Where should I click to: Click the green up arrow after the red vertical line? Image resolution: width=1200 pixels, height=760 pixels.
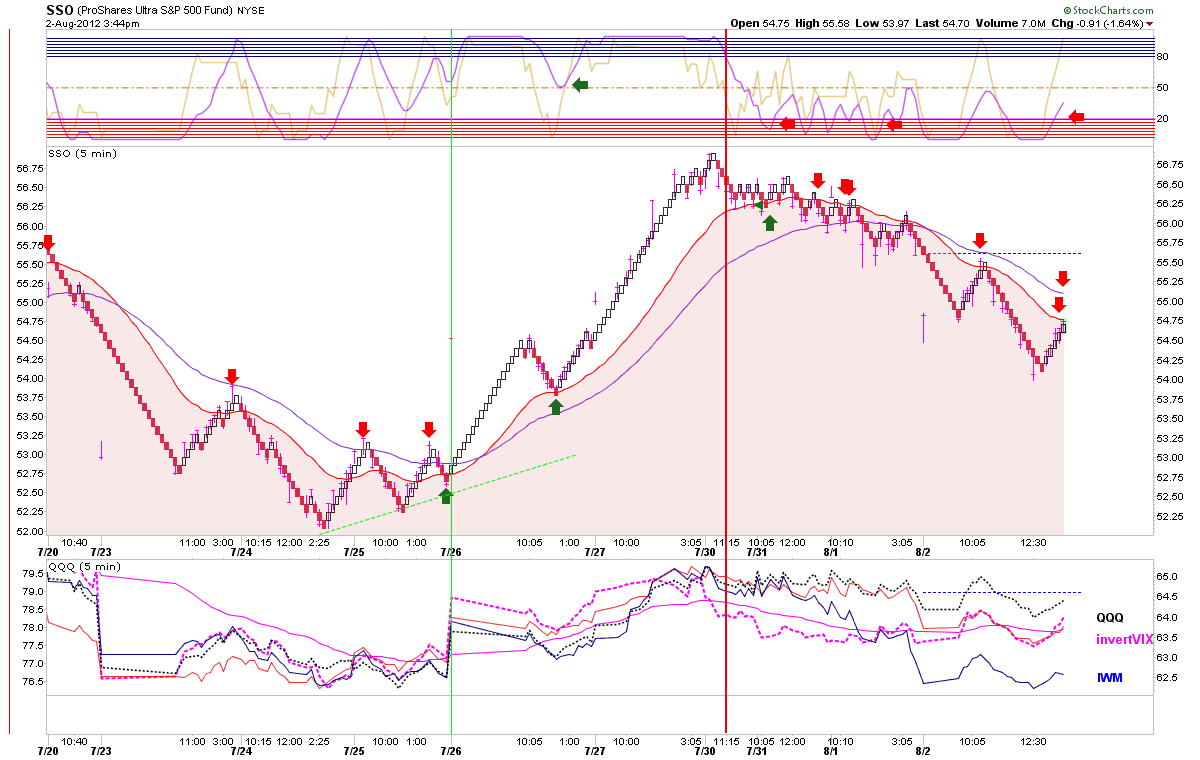click(x=769, y=222)
